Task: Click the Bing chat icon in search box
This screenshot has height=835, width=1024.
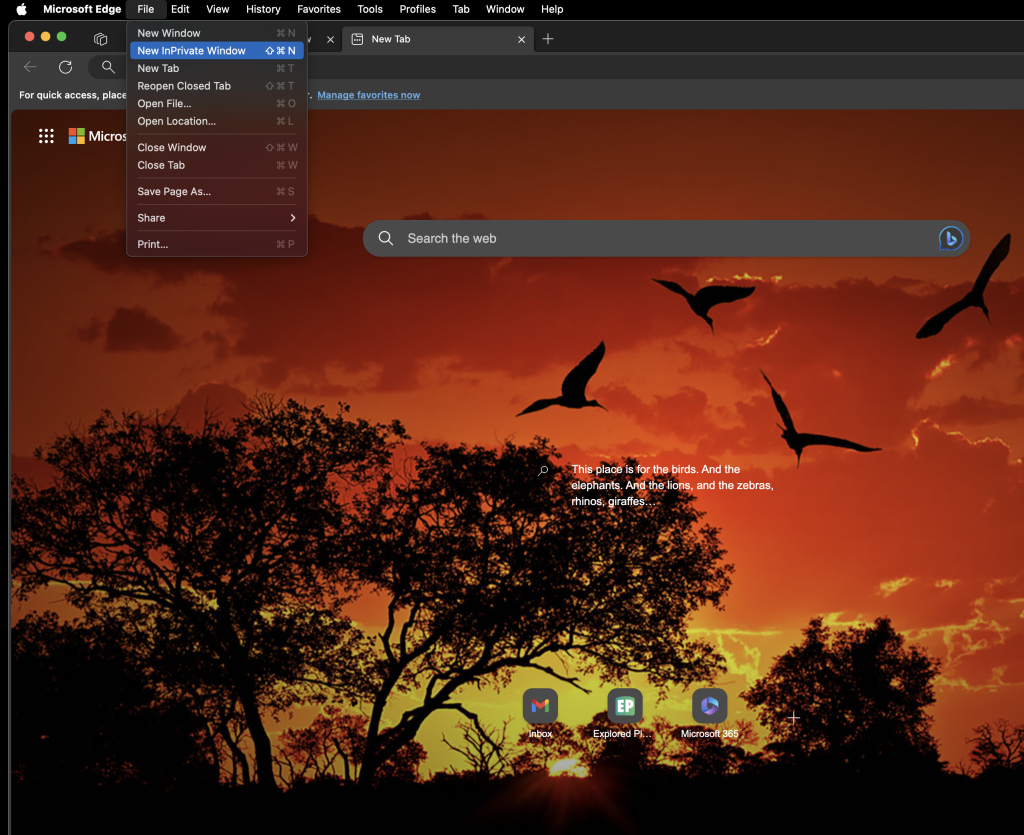Action: 949,239
